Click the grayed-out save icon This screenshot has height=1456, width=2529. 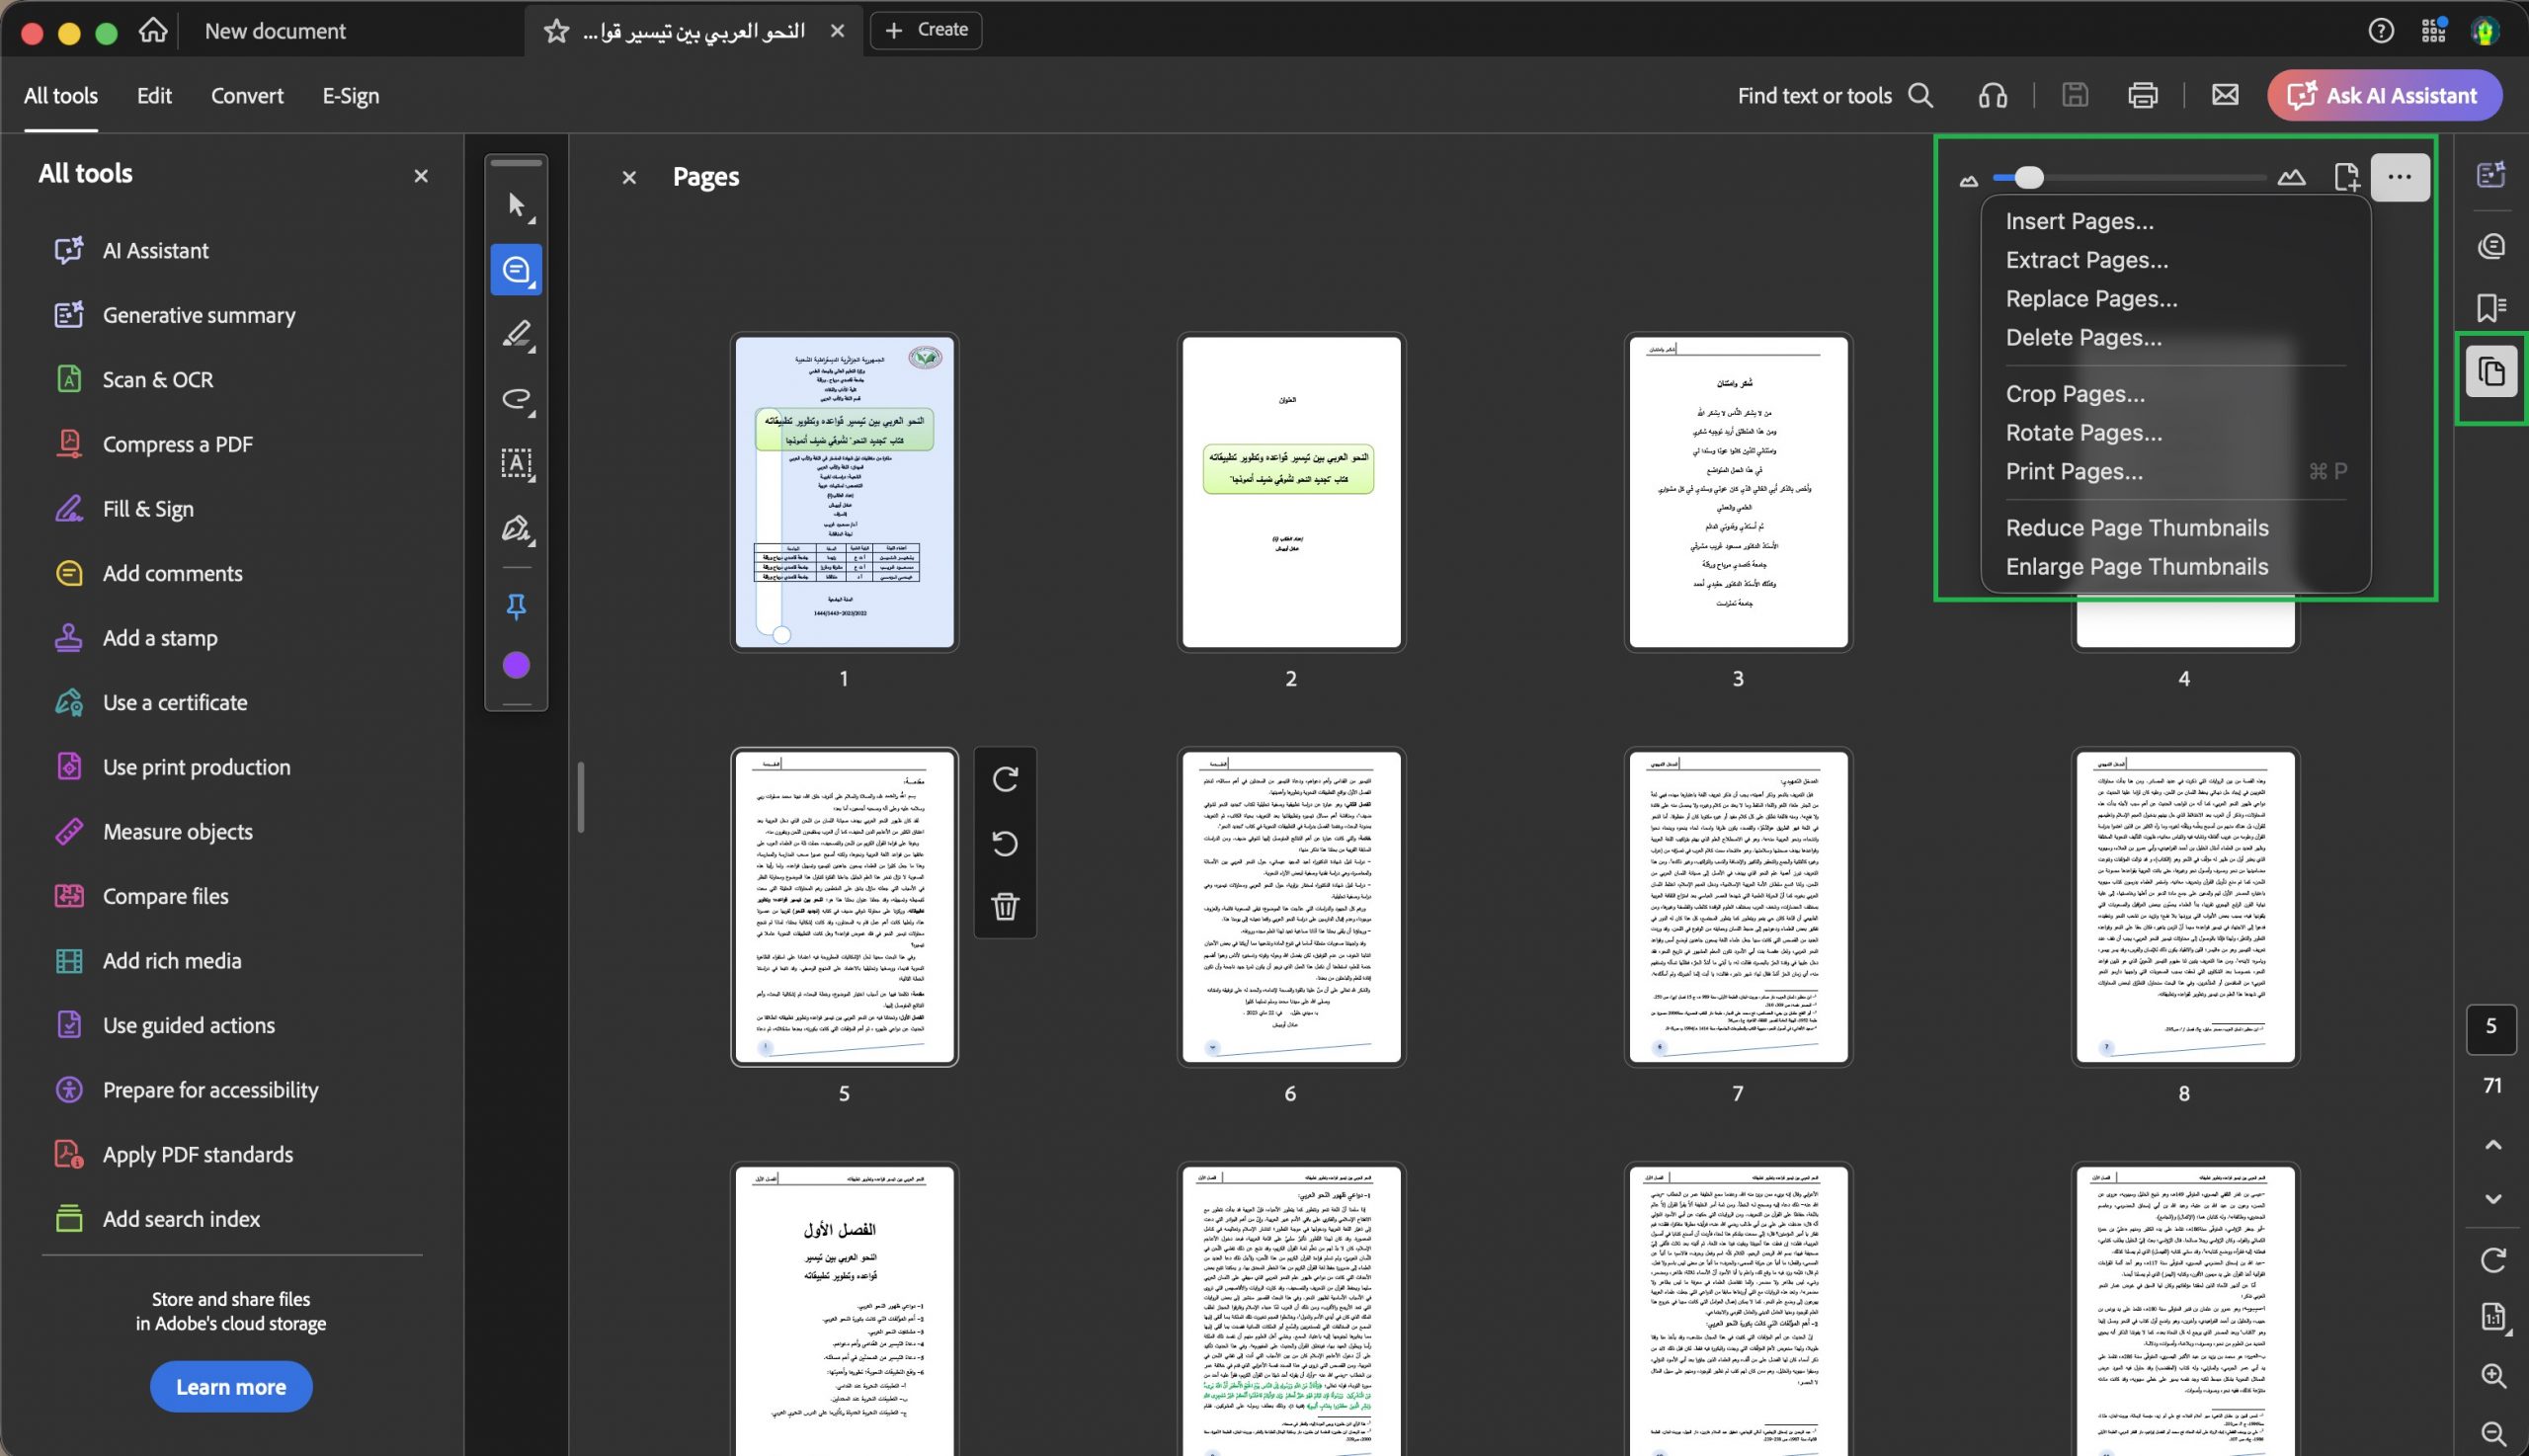[2075, 95]
